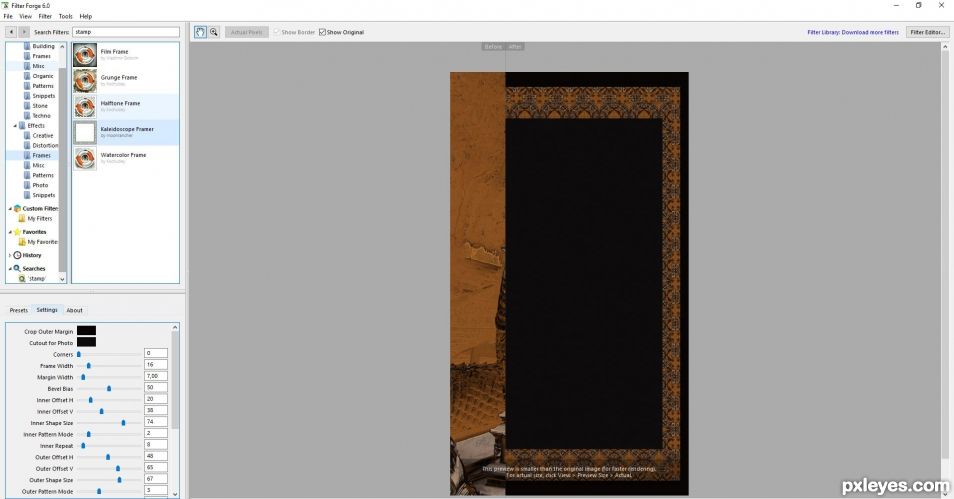The width and height of the screenshot is (954, 499).
Task: Open the Custom Filters cube icon
Action: pyautogui.click(x=18, y=208)
